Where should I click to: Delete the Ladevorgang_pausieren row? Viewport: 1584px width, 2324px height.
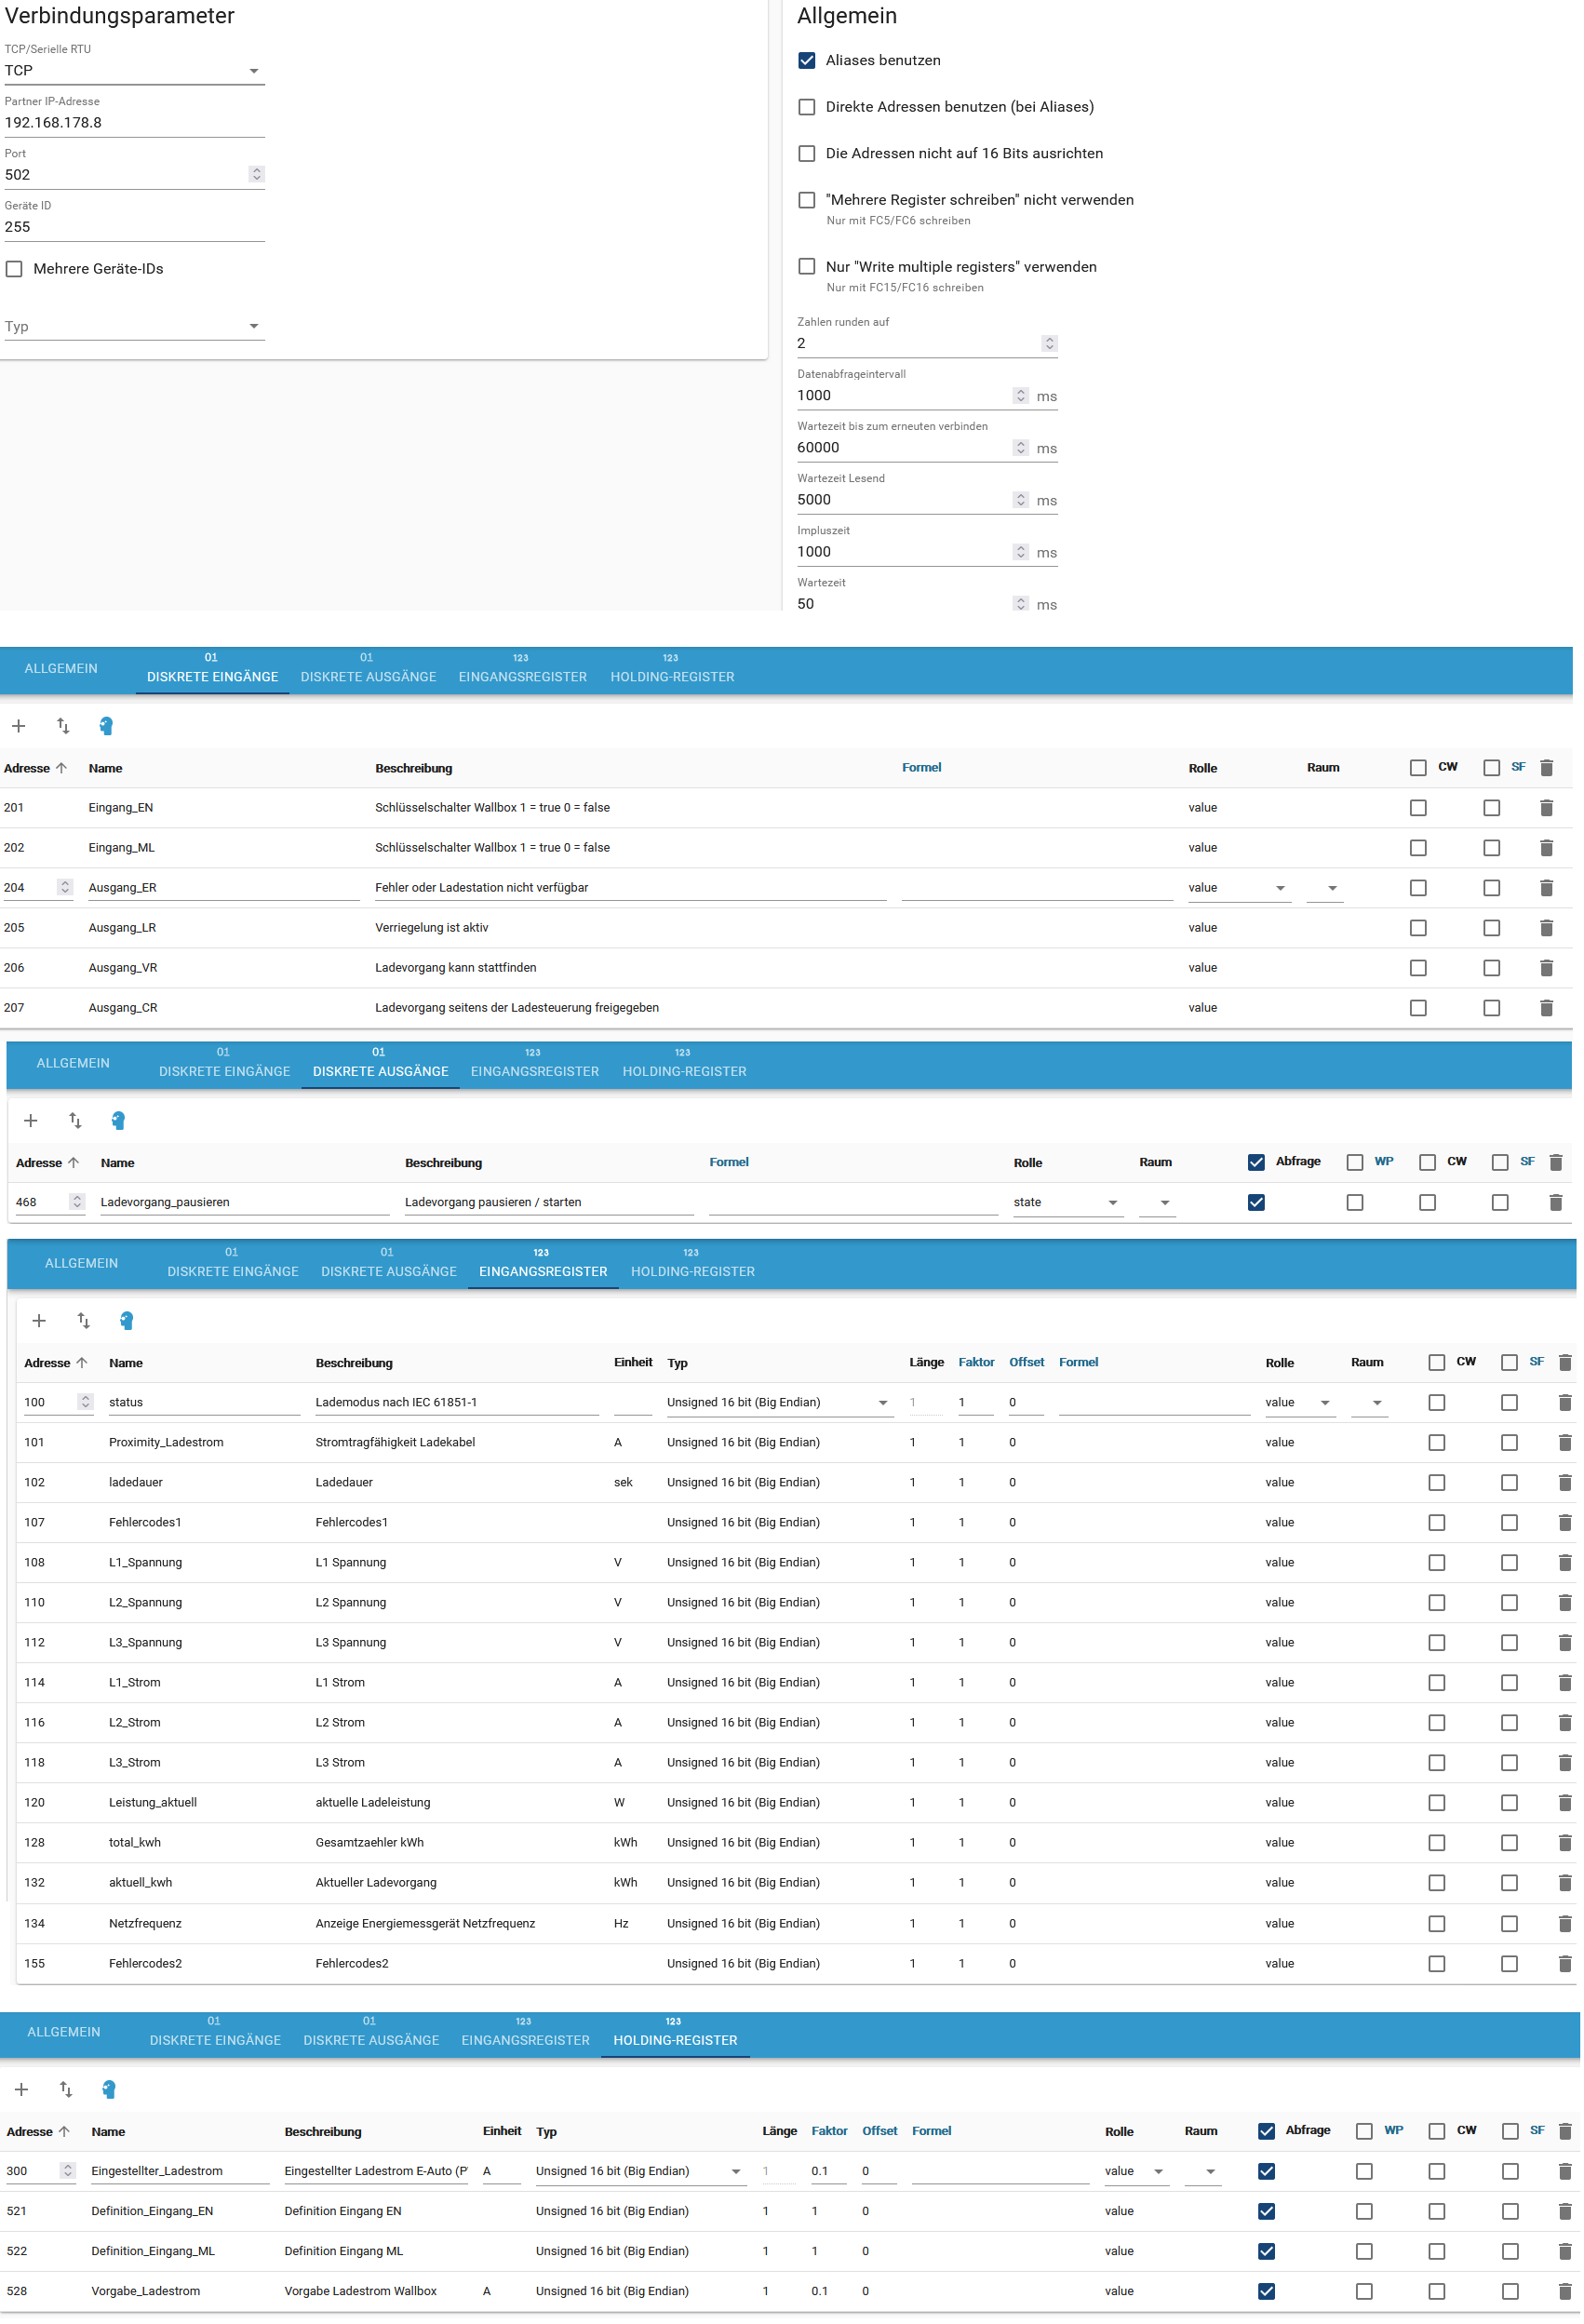pyautogui.click(x=1555, y=1203)
